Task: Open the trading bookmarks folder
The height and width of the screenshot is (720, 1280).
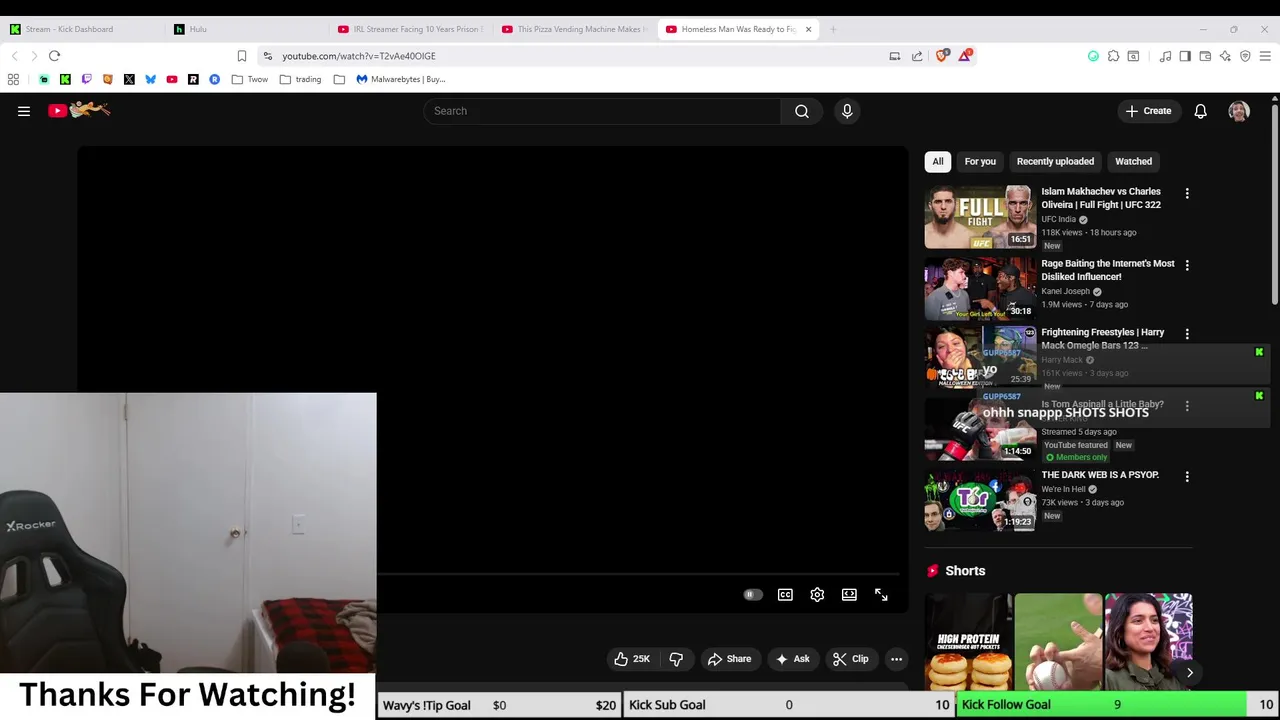Action: pyautogui.click(x=300, y=79)
